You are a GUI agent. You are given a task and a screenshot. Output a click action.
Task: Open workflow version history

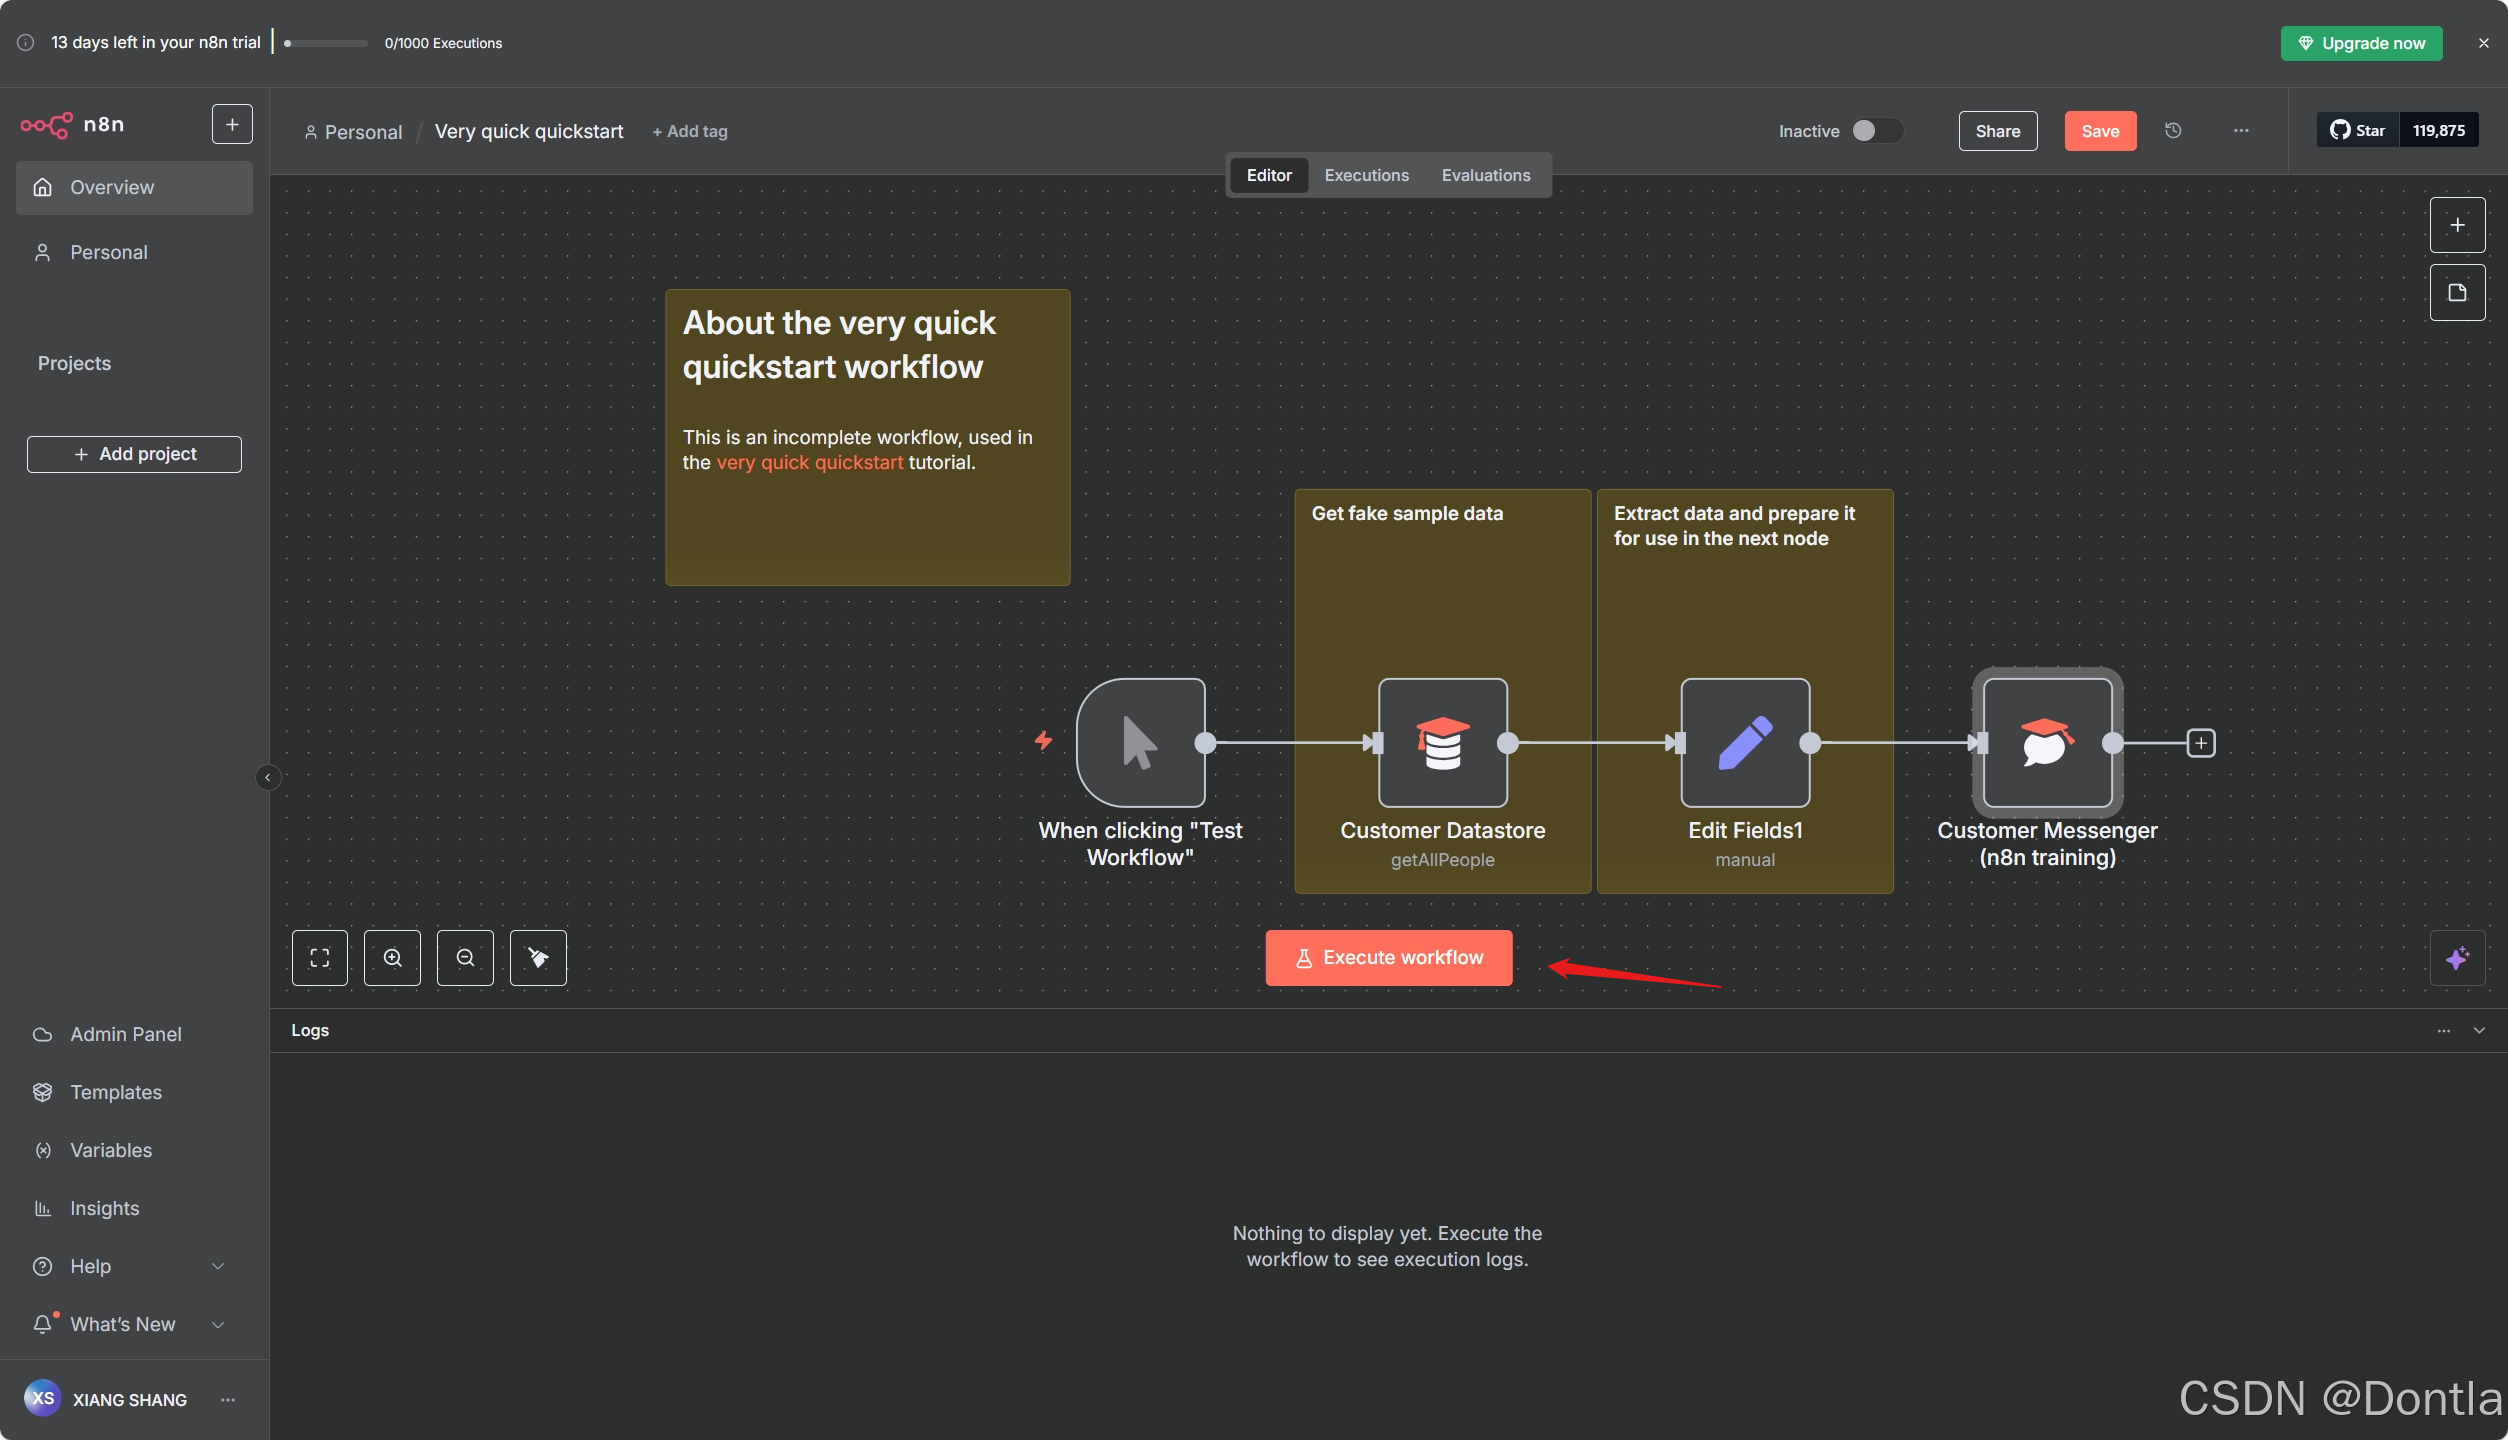tap(2172, 130)
